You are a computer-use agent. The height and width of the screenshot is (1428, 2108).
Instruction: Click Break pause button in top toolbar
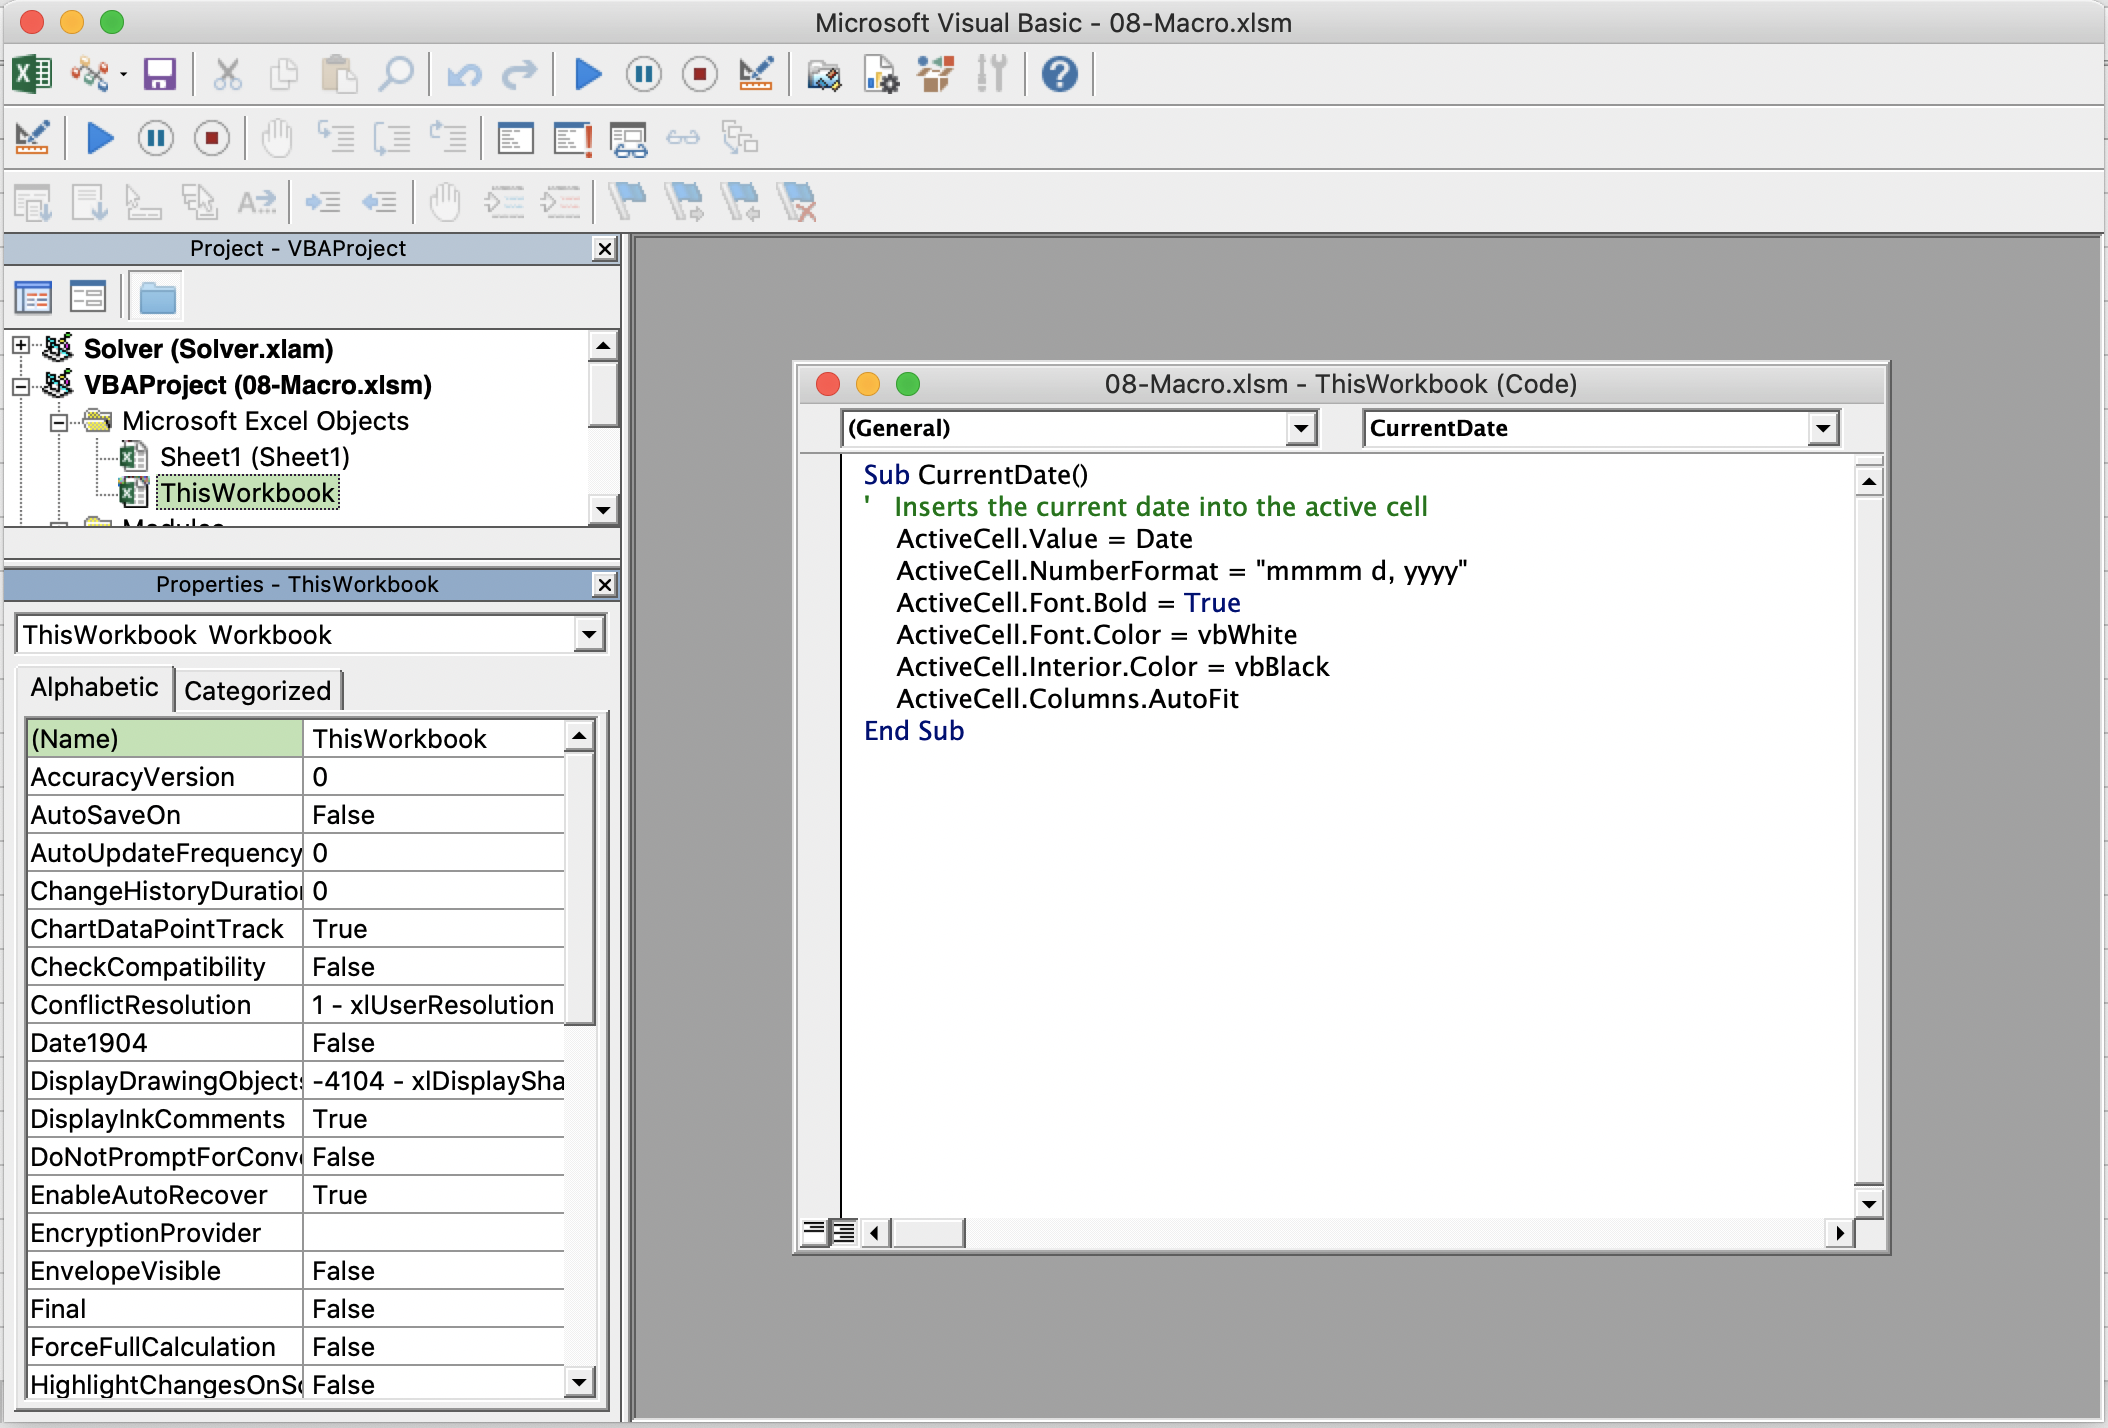click(644, 74)
